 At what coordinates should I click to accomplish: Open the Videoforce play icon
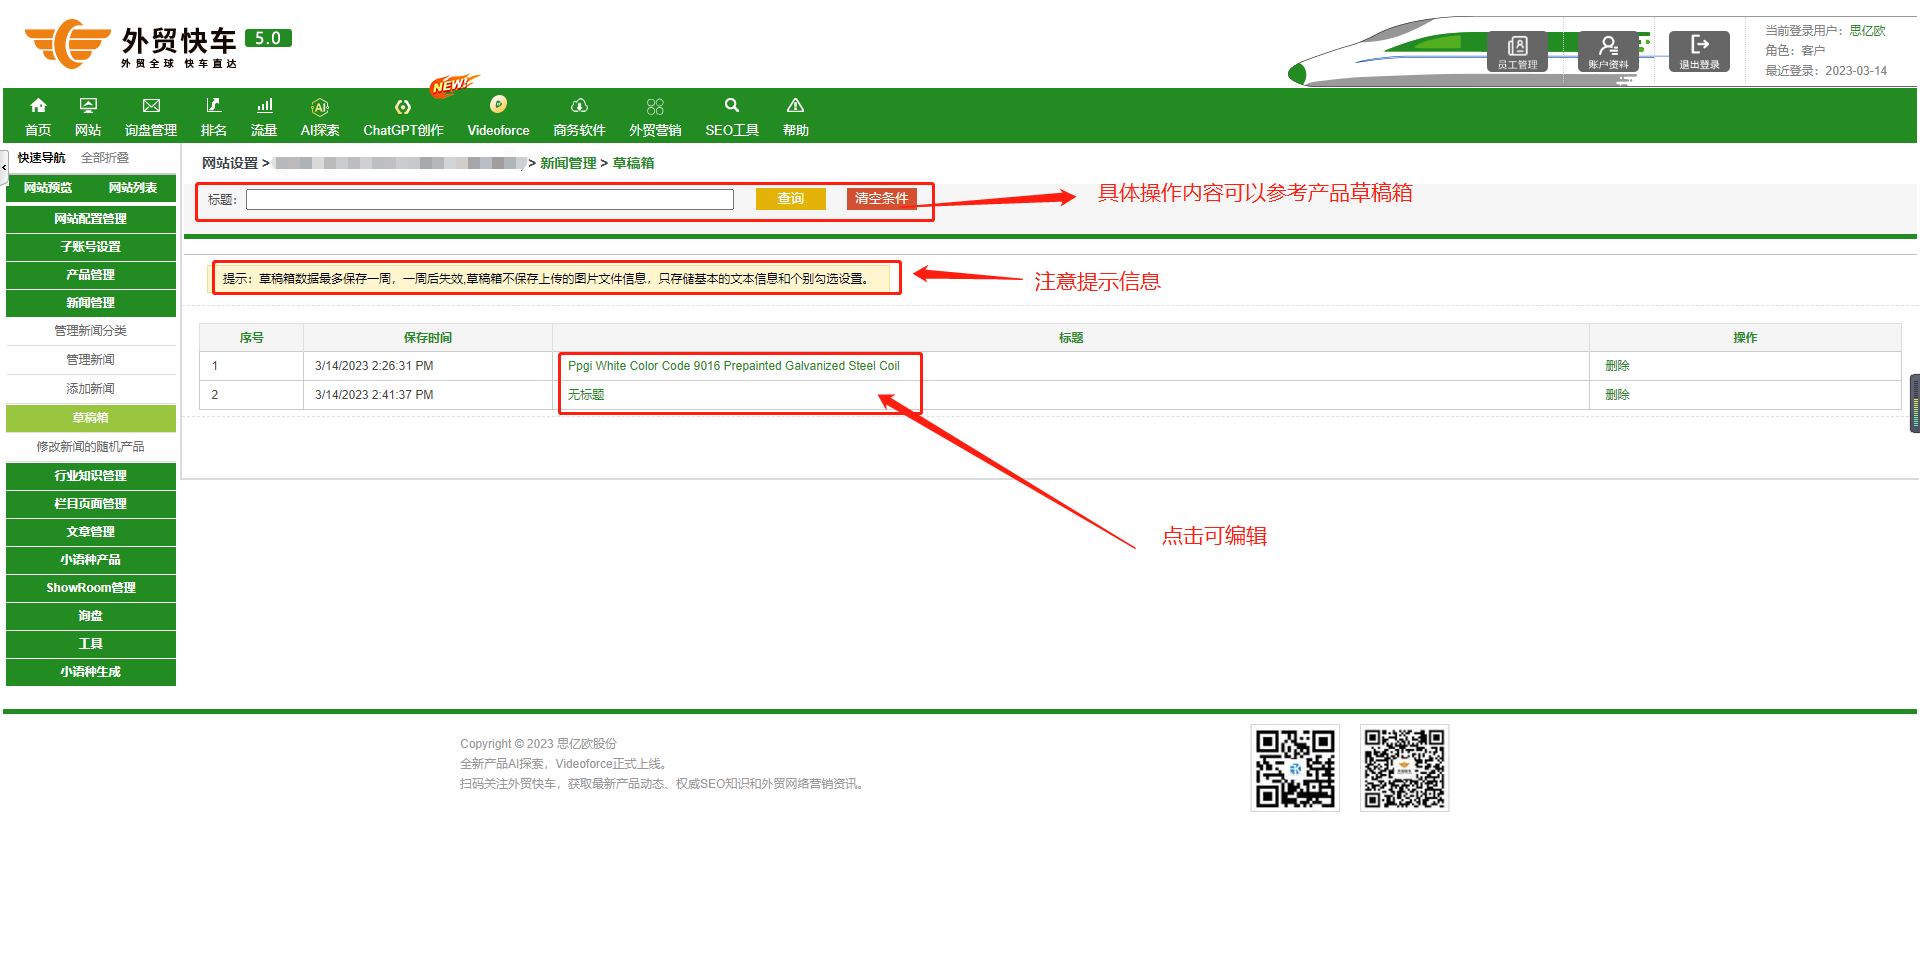point(498,104)
